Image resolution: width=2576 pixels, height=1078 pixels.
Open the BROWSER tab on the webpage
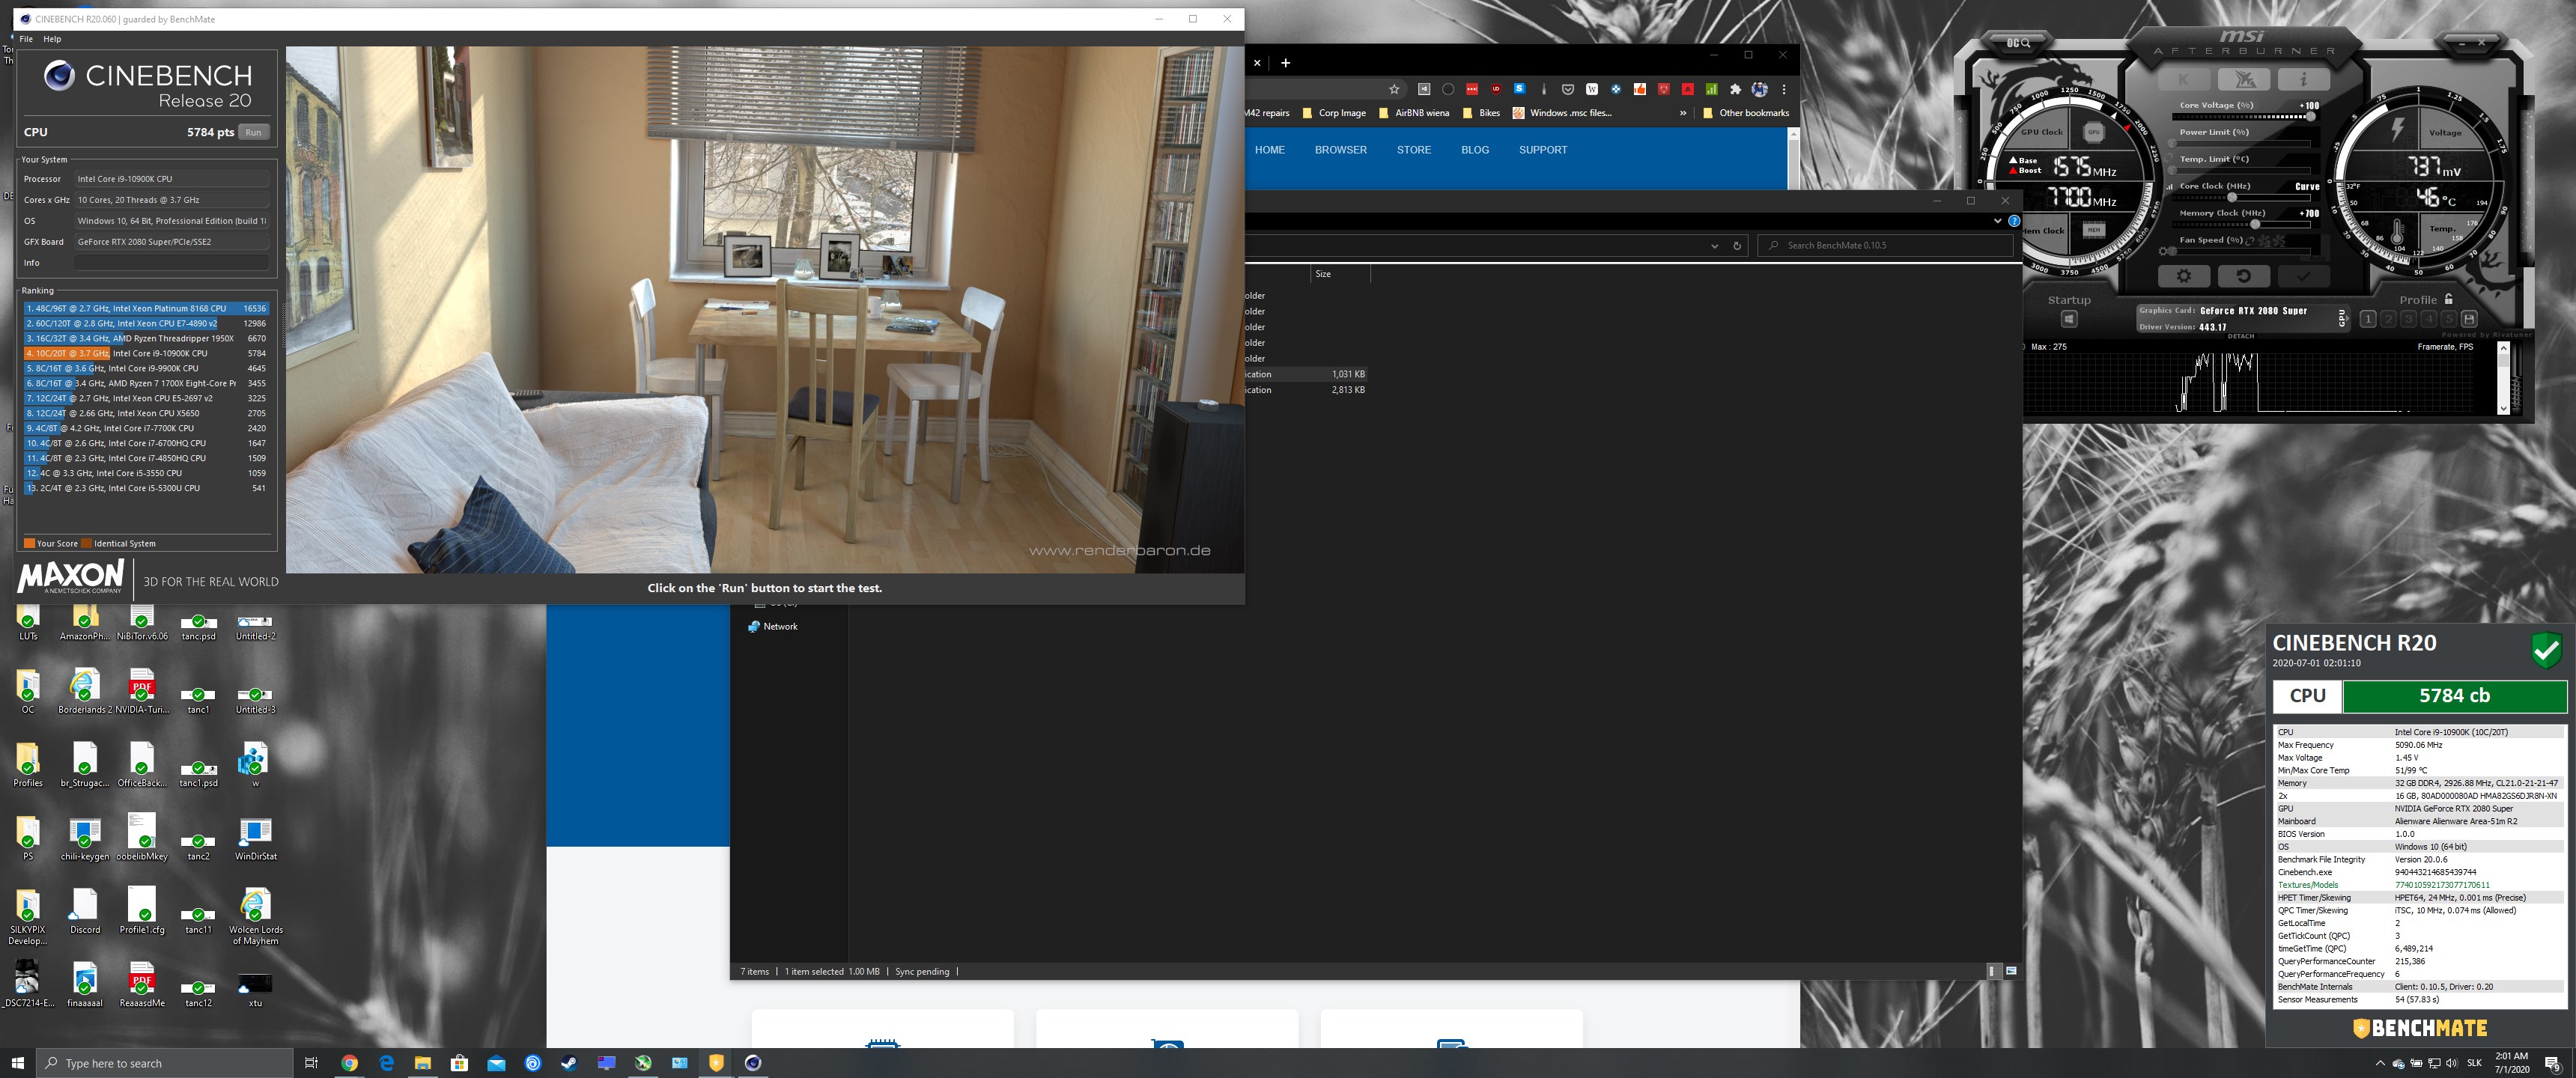coord(1340,150)
